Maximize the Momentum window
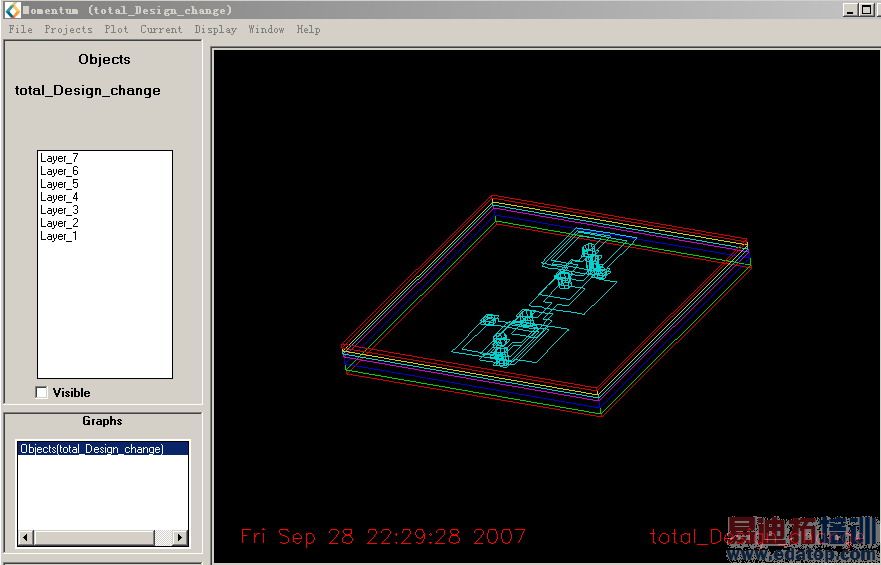881x565 pixels. point(866,10)
